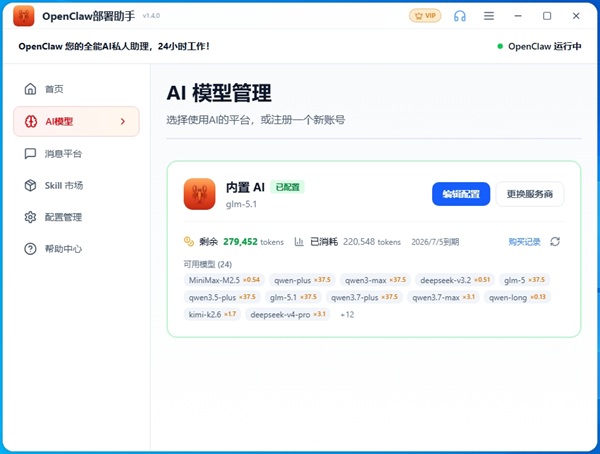
Task: Click the green running status dot
Action: [500, 46]
